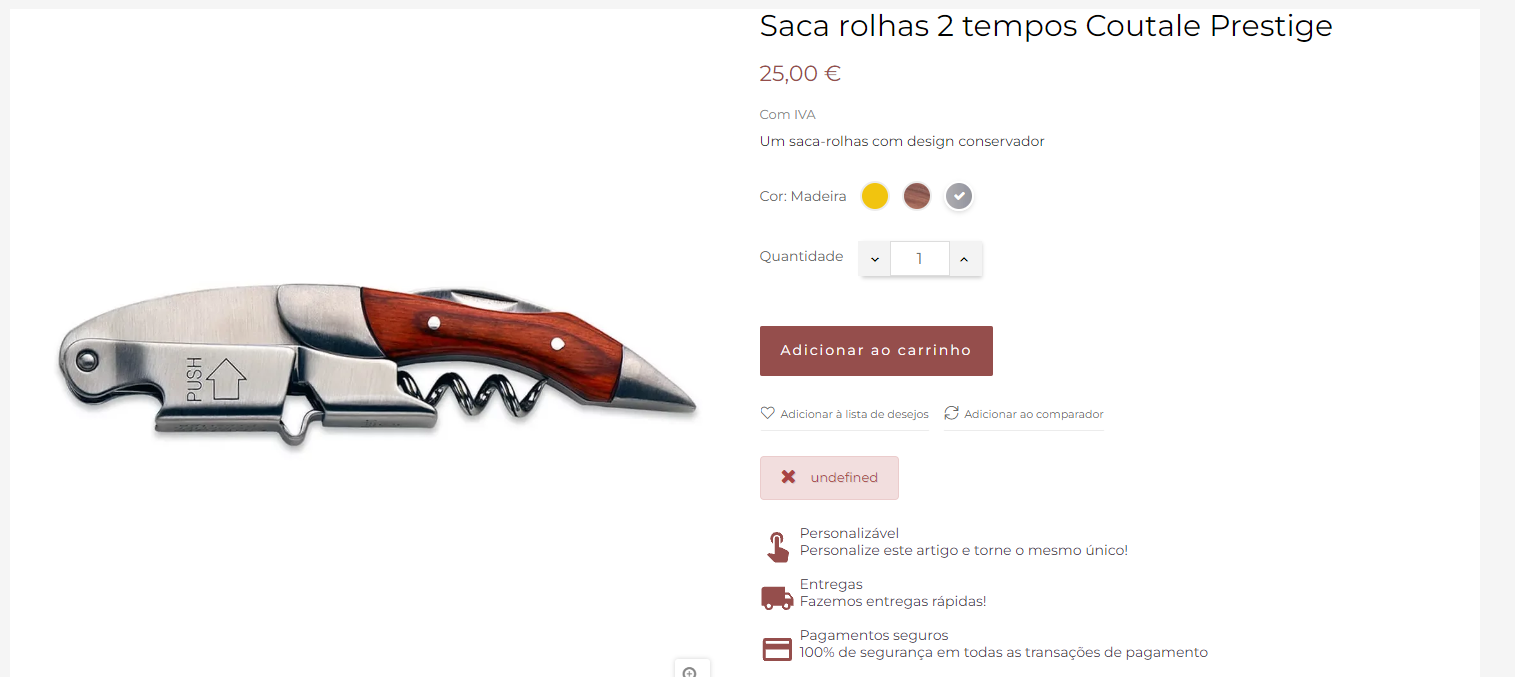Viewport: 1515px width, 677px height.
Task: Click the Personalizável hand-touch icon
Action: click(777, 547)
